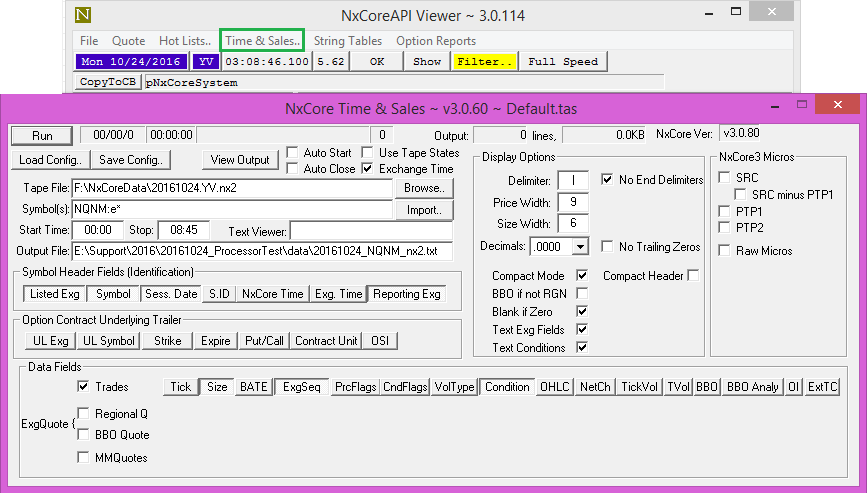
Task: Click the Start Time field
Action: pyautogui.click(x=98, y=230)
